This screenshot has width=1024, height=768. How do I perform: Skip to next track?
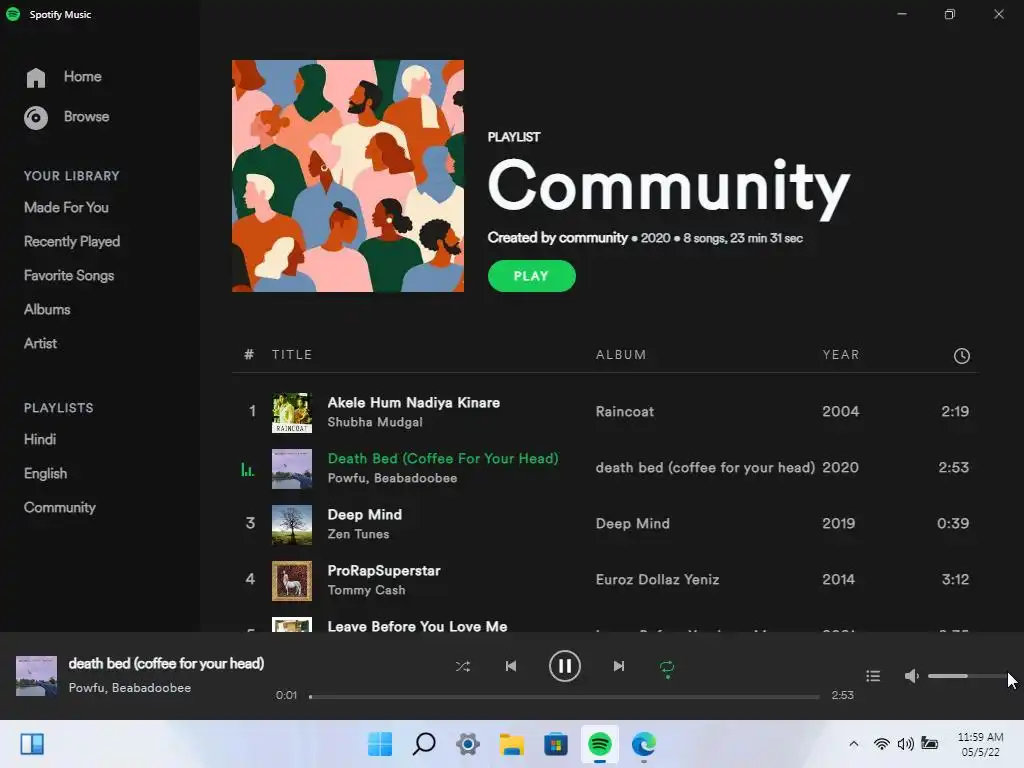coord(618,666)
